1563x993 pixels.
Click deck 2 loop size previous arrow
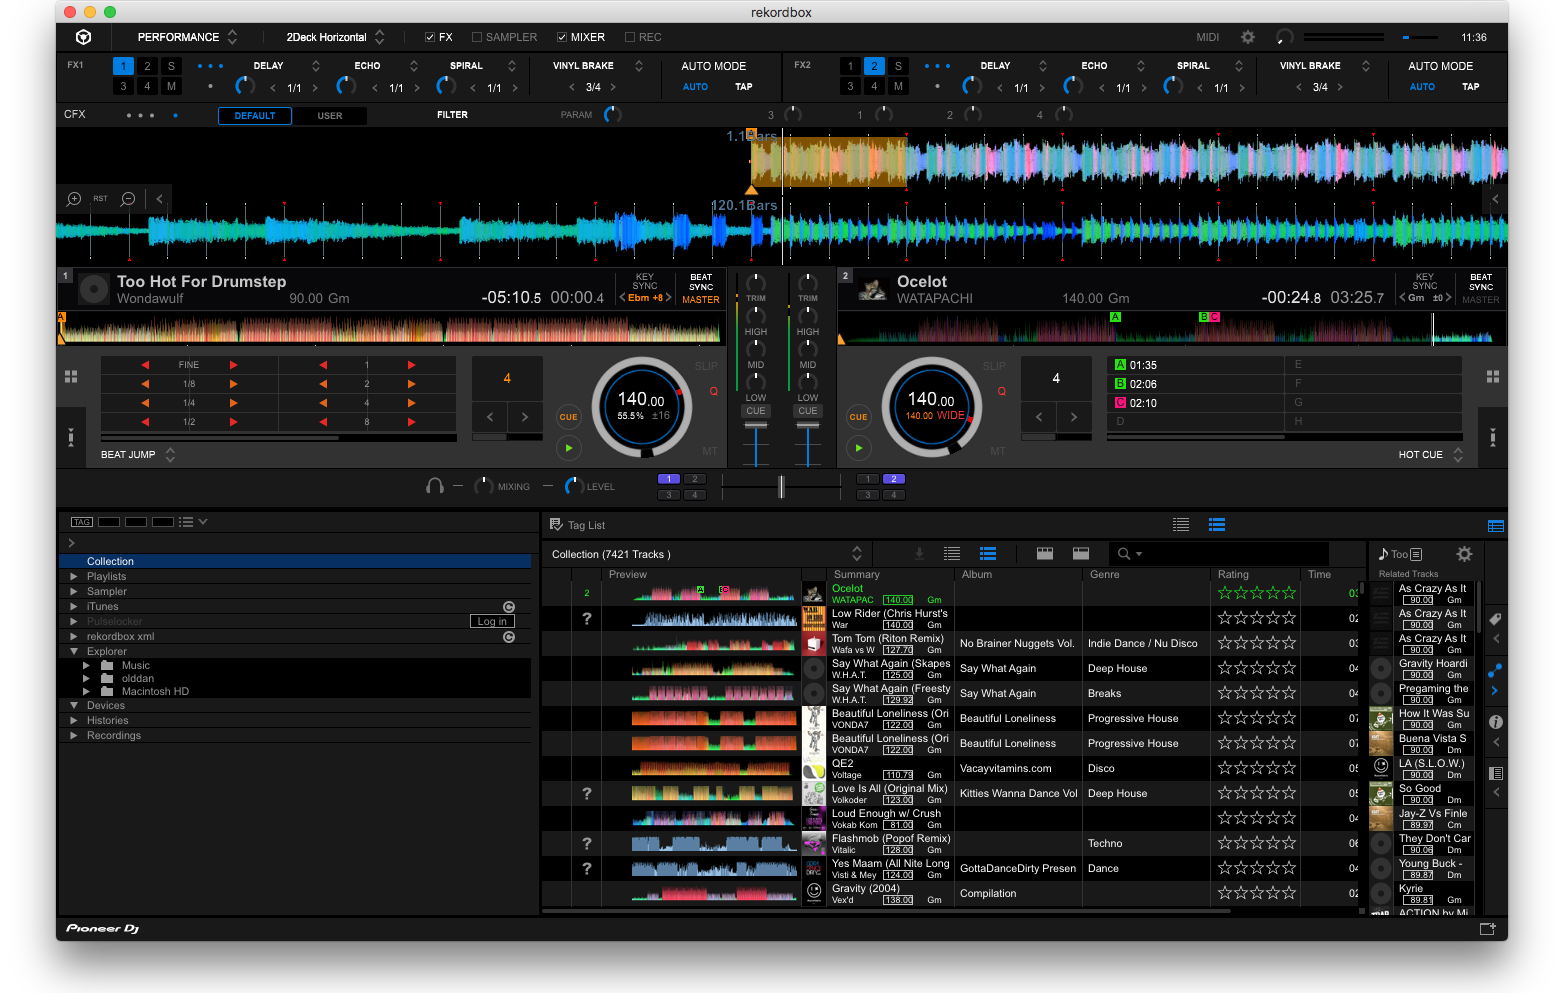click(x=1039, y=417)
